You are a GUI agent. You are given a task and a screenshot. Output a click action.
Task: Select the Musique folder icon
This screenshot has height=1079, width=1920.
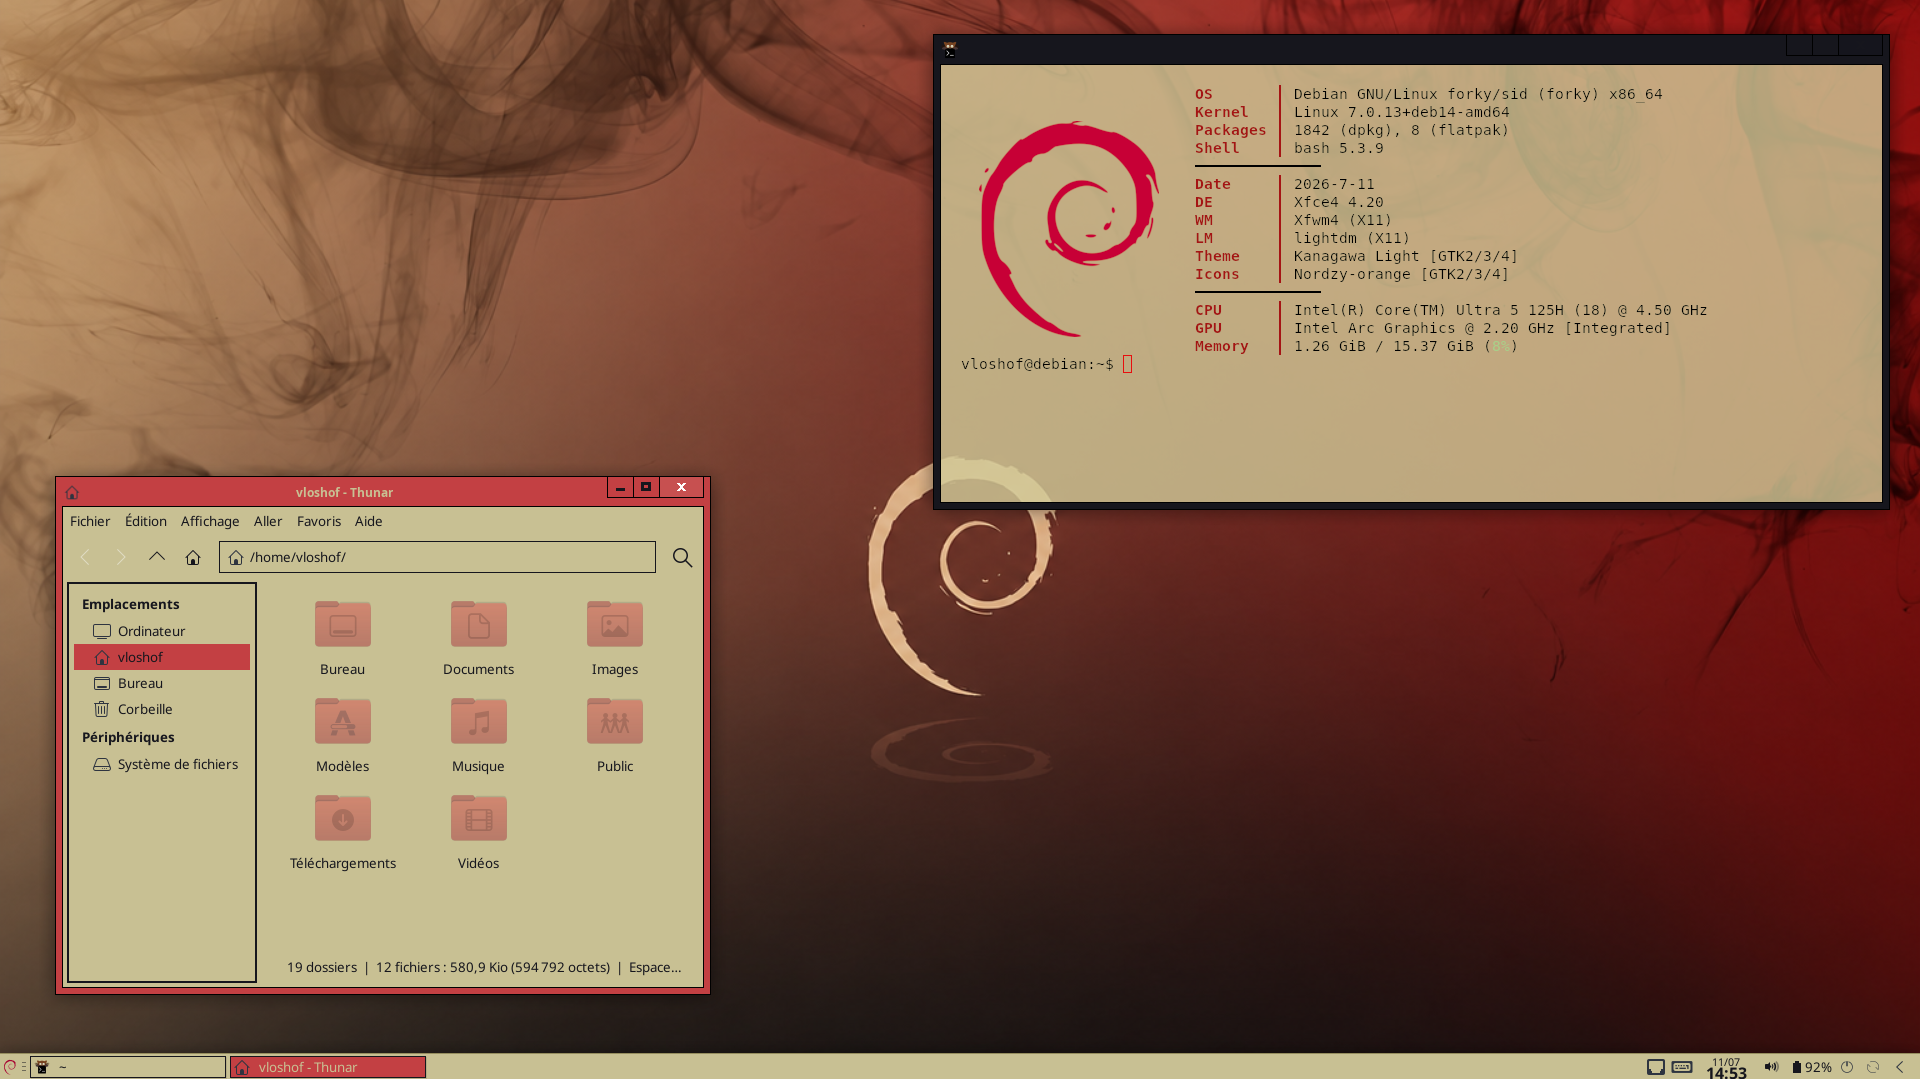coord(479,721)
